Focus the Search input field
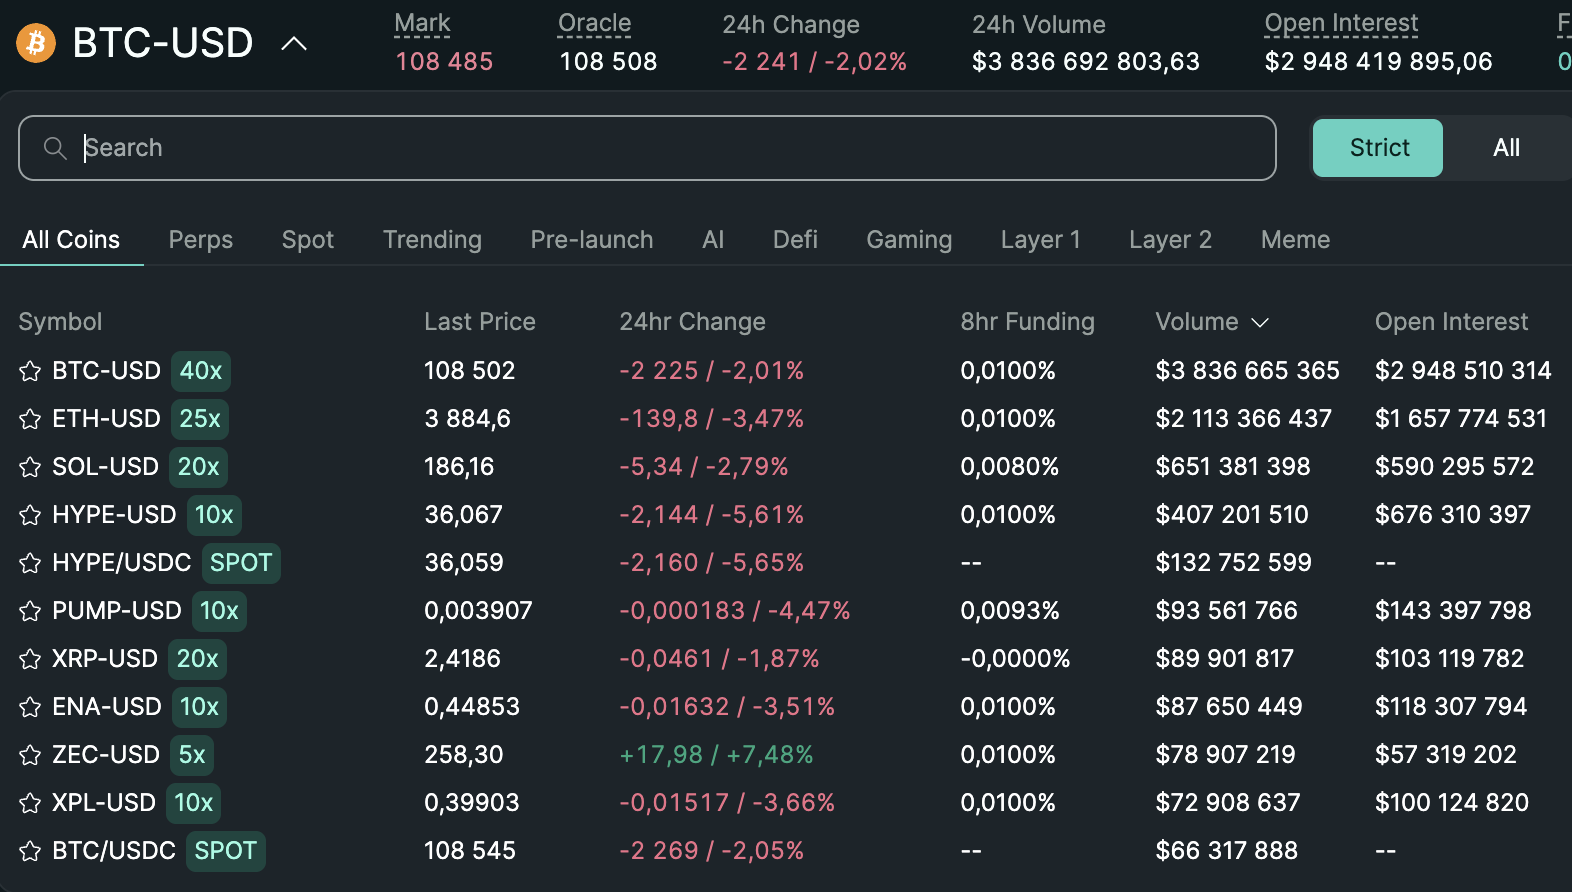 [x=660, y=148]
